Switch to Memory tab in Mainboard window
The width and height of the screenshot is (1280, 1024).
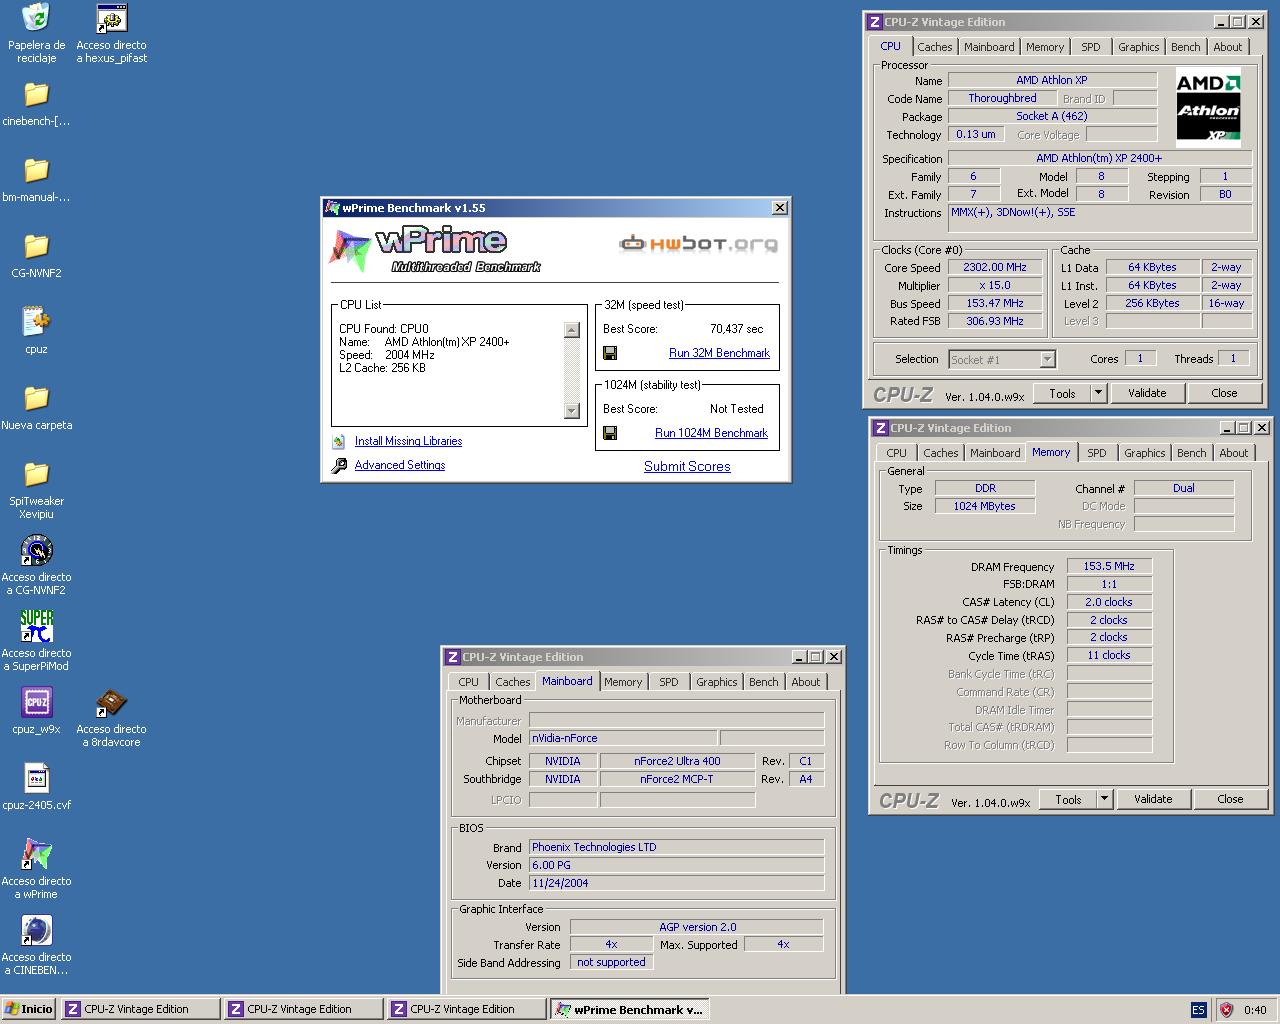(622, 682)
